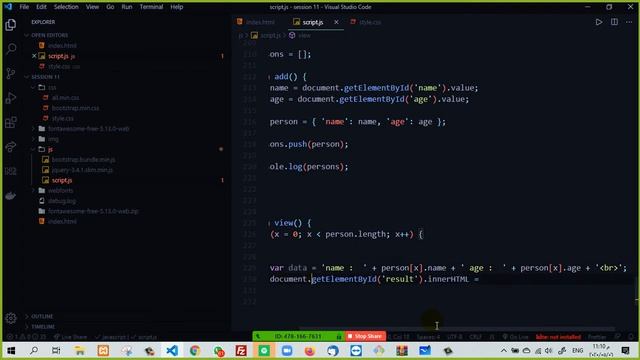Viewport: 640px width, 360px height.
Task: Switch to Visual Studio Code taskbar icon
Action: [x=172, y=351]
